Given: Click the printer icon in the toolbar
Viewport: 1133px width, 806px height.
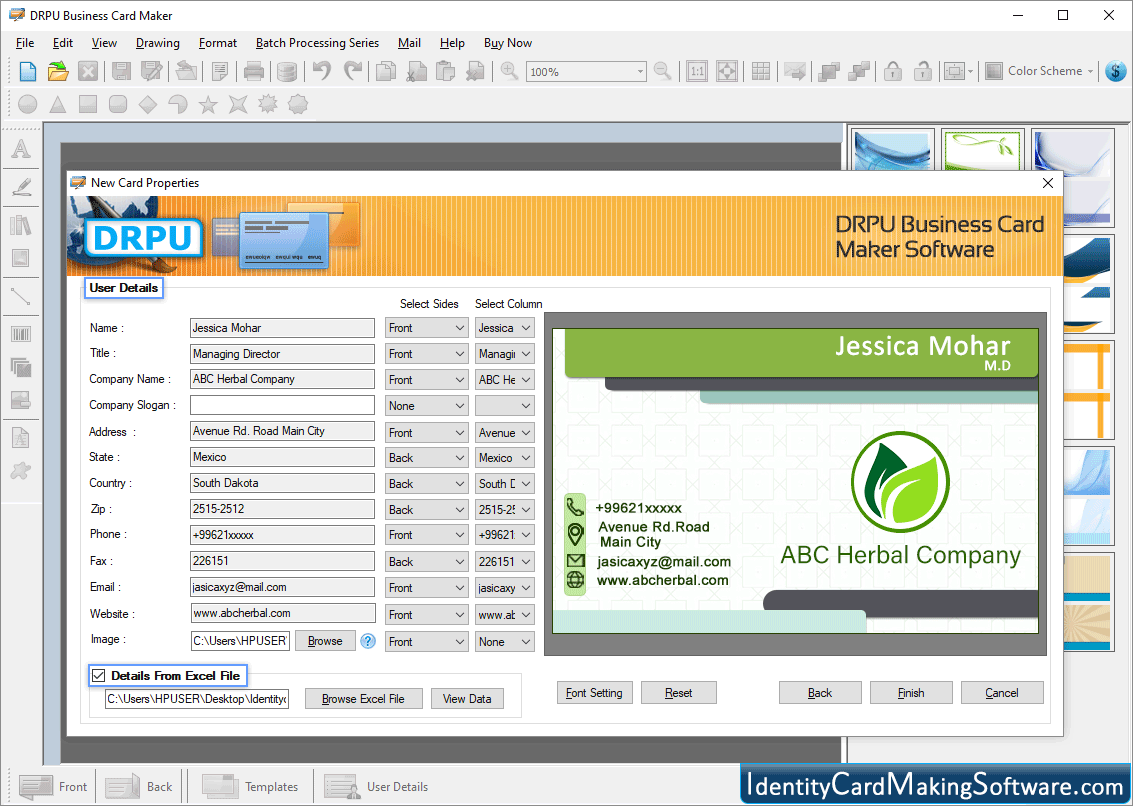Looking at the screenshot, I should [x=254, y=71].
